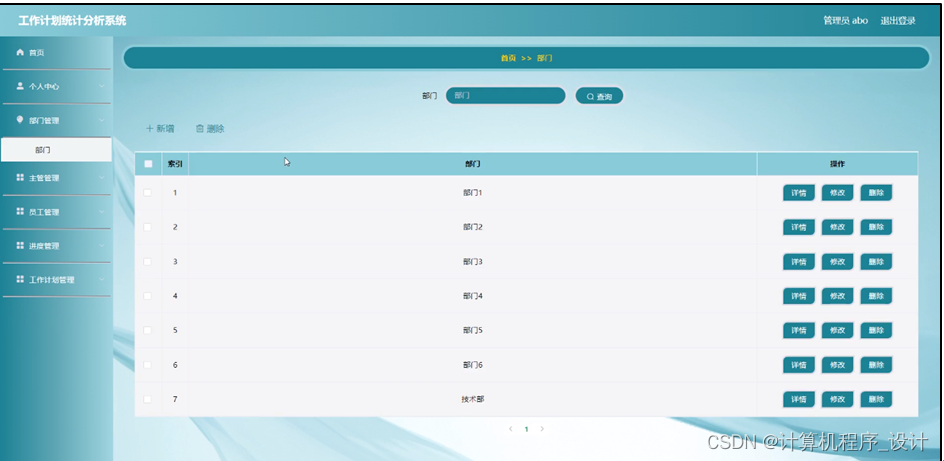944x461 pixels.
Task: Check the checkbox for row 部门2
Action: pyautogui.click(x=148, y=227)
